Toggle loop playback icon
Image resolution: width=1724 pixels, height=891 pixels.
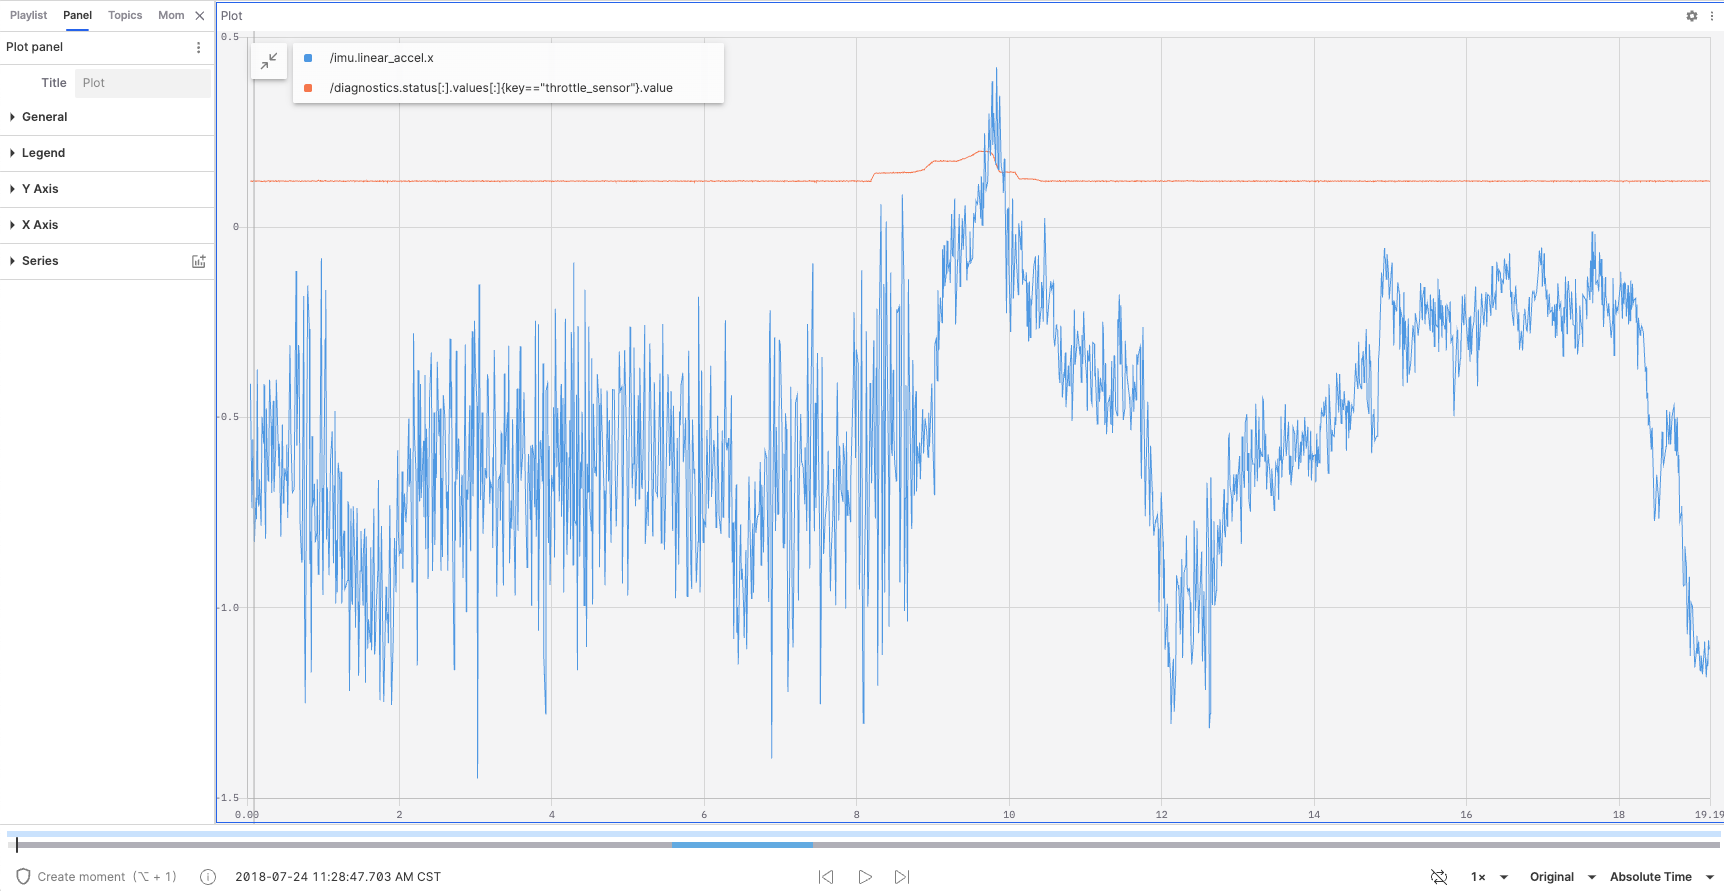pos(1439,877)
